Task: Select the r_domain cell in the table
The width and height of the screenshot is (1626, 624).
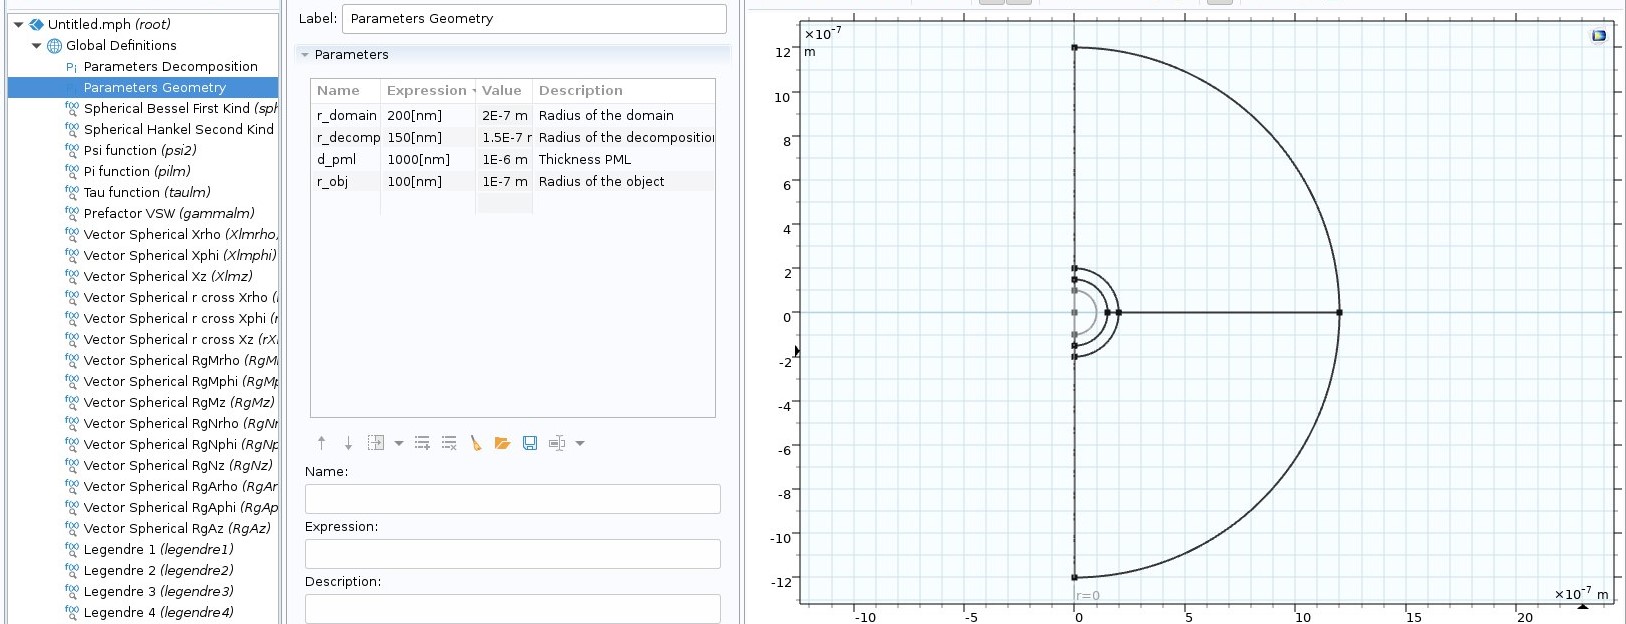Action: [346, 115]
